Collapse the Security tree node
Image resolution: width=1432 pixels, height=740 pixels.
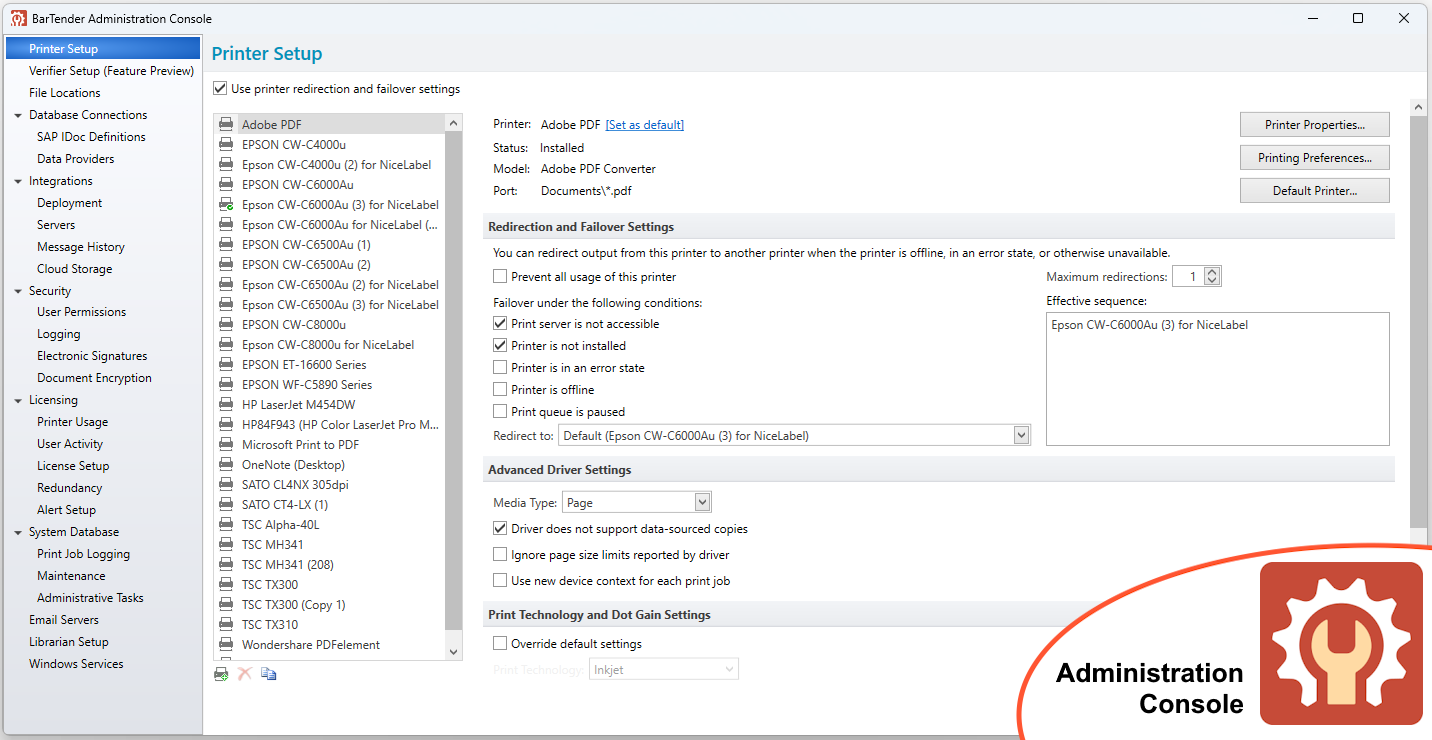[18, 291]
